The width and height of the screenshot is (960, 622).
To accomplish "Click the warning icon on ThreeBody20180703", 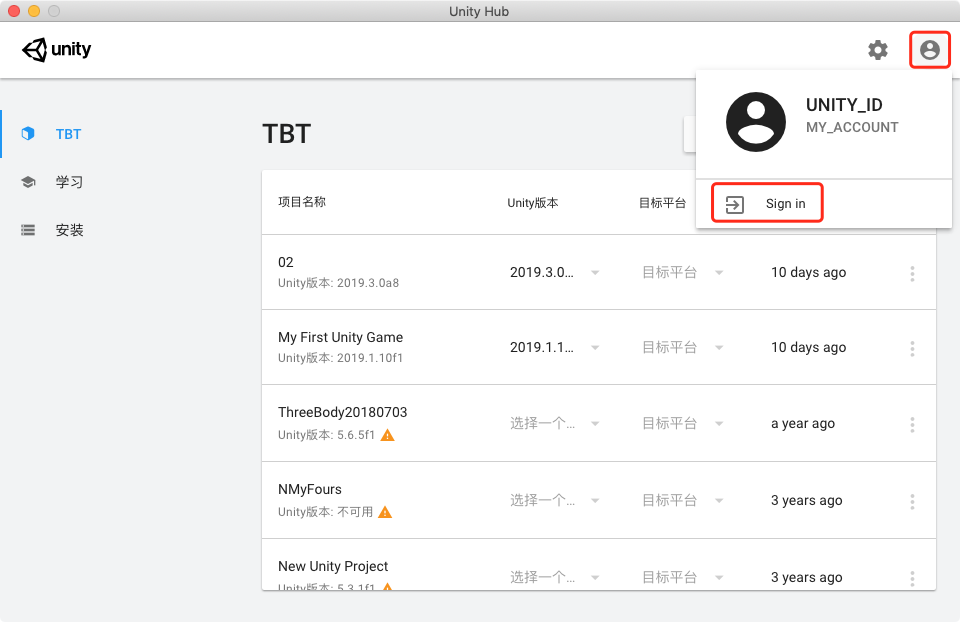I will [x=388, y=435].
